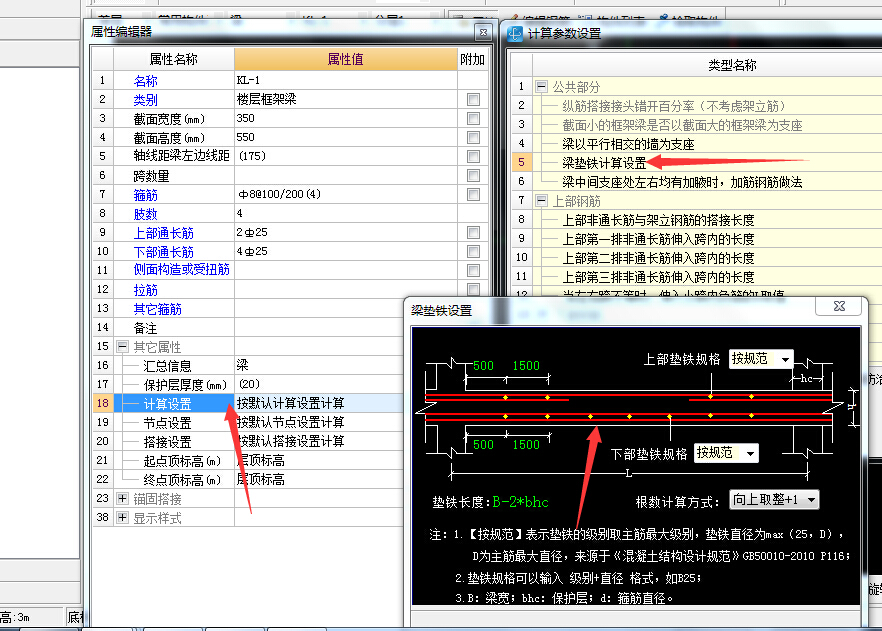Edit the 350 section width value
The image size is (882, 631).
pos(345,119)
